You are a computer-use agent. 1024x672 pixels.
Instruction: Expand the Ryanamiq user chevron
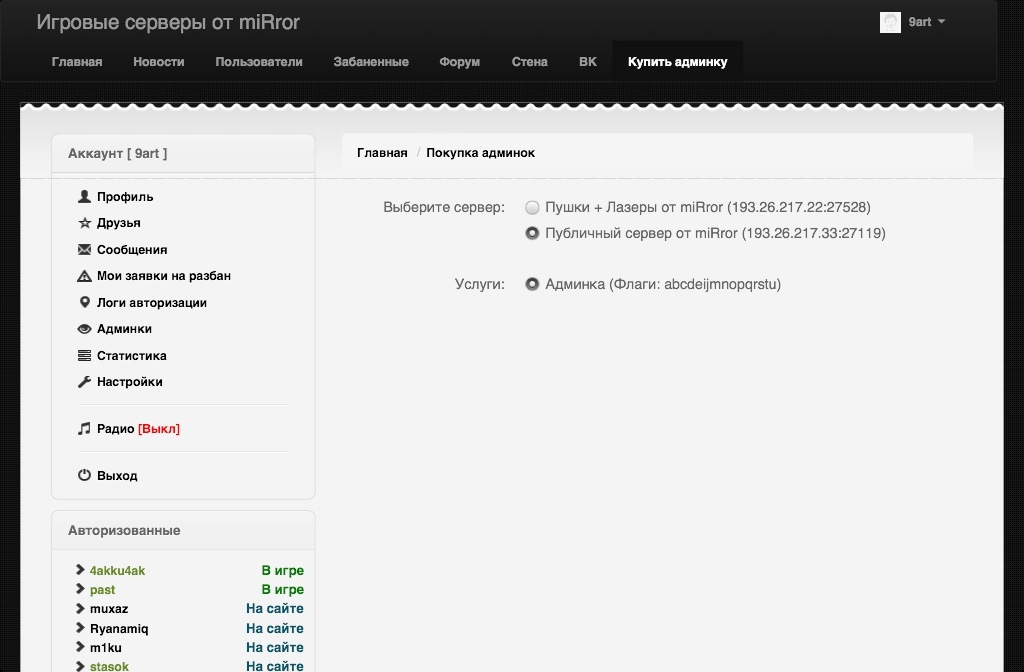coord(80,628)
